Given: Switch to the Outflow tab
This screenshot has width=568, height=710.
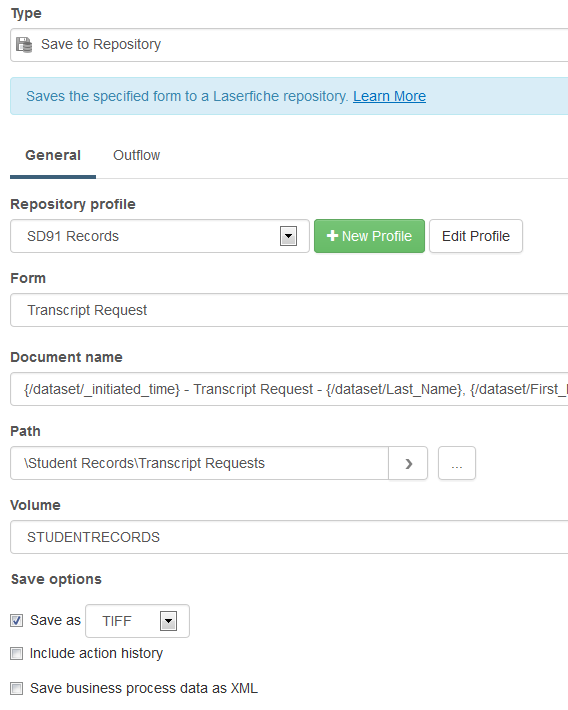Looking at the screenshot, I should coord(136,155).
